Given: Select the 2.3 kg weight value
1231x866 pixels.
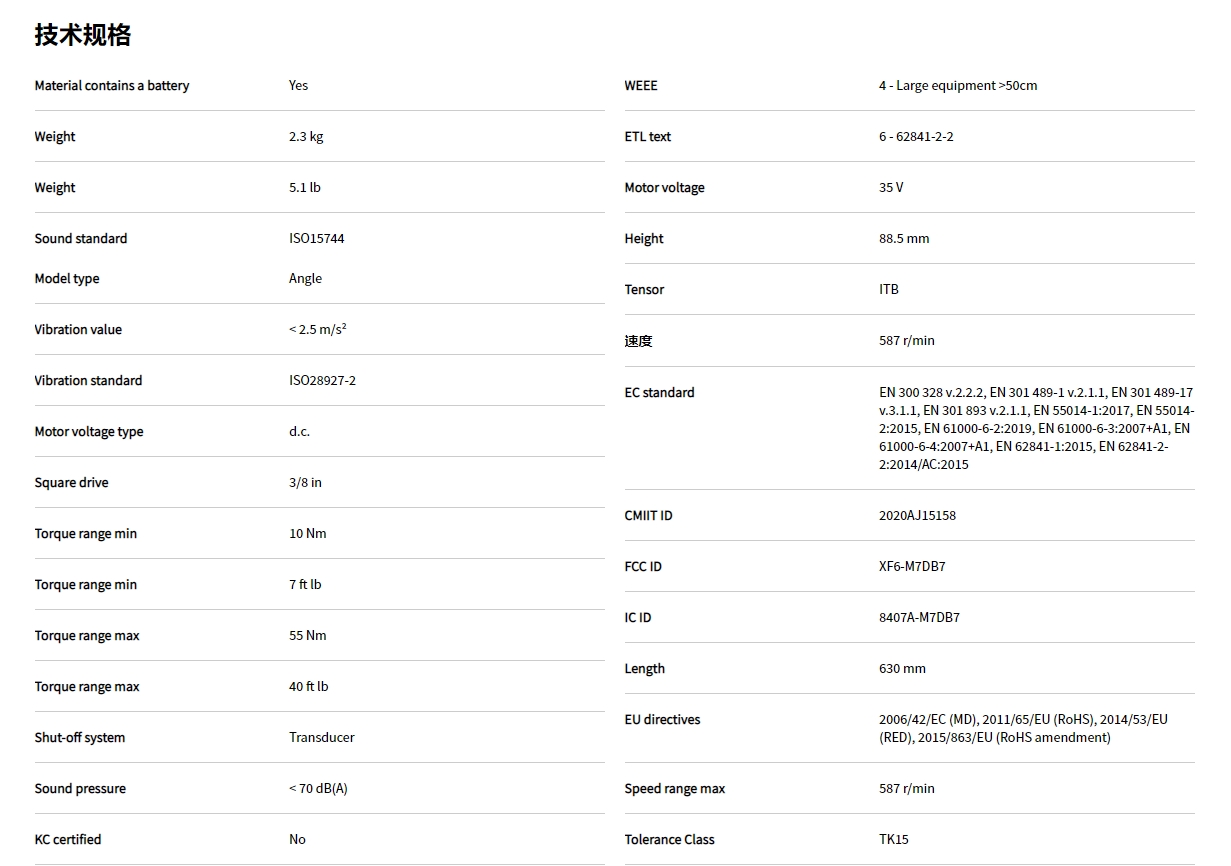Looking at the screenshot, I should tap(306, 137).
